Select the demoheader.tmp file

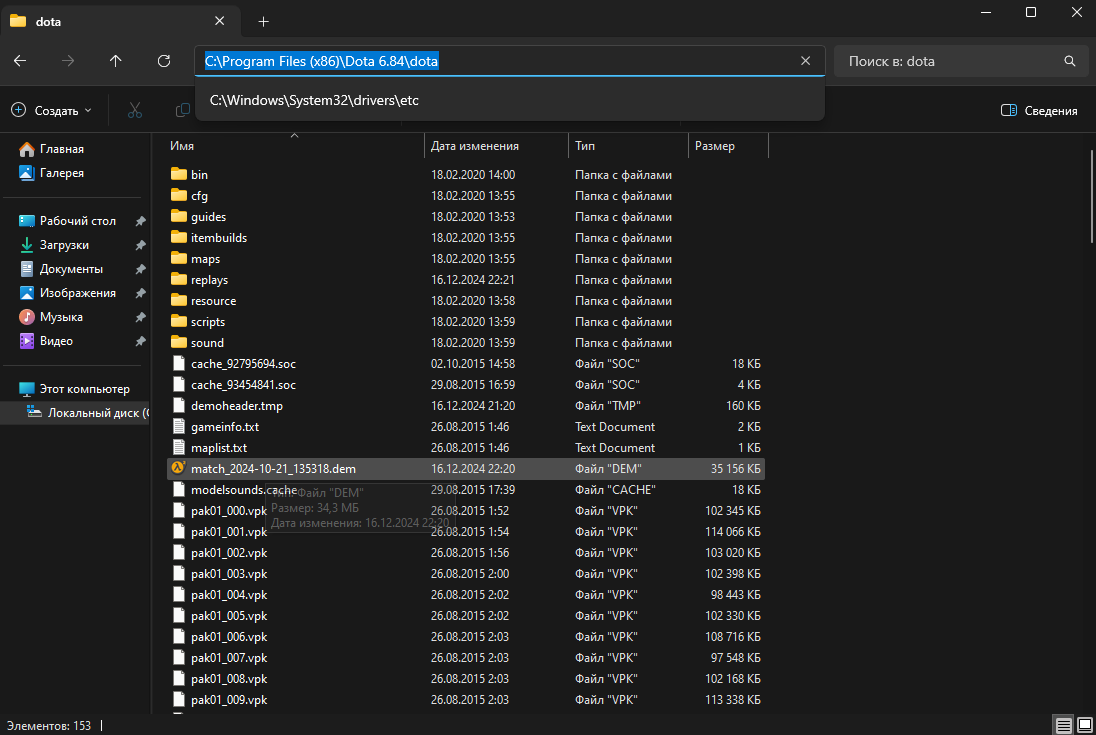[x=237, y=405]
